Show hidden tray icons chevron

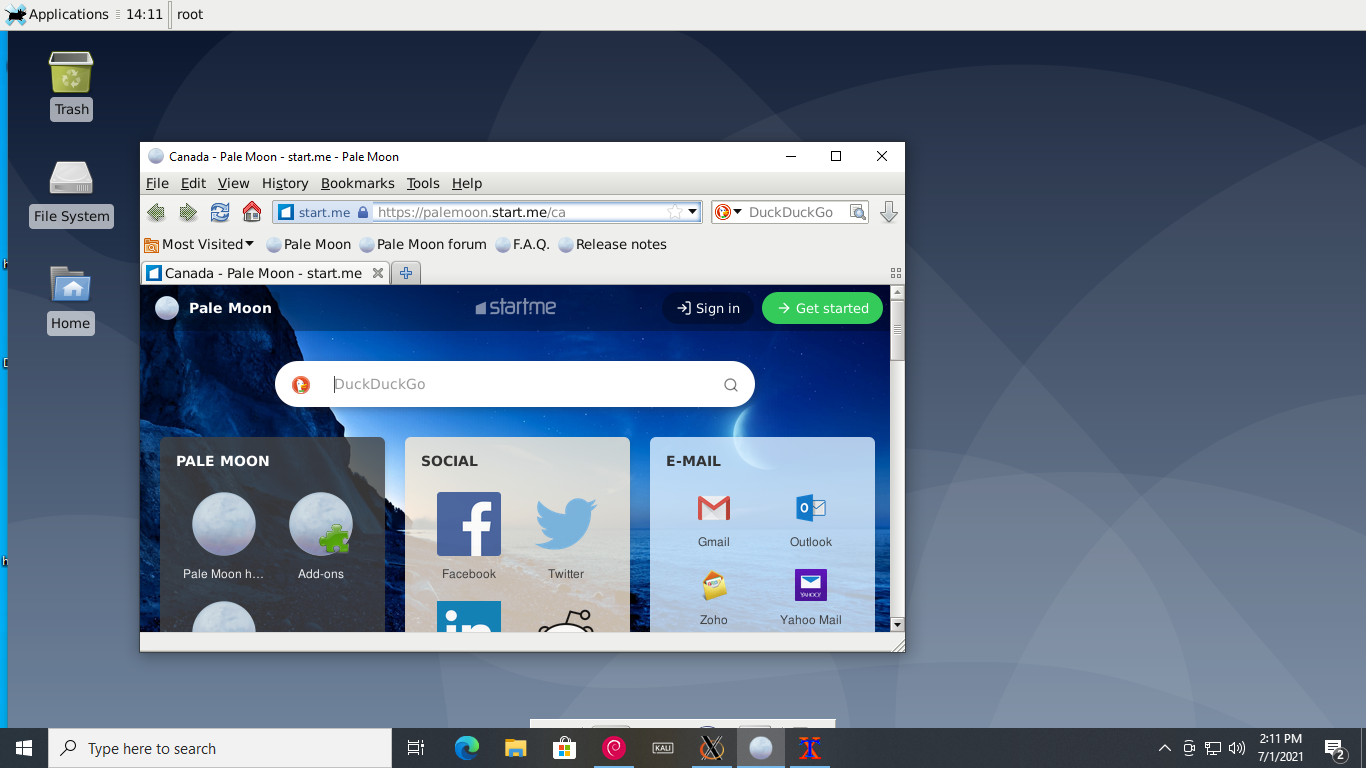click(1164, 748)
